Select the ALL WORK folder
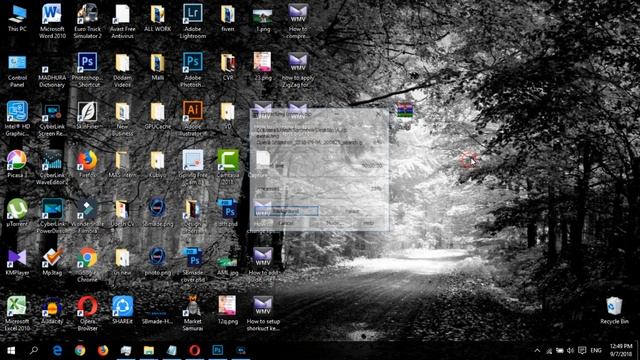This screenshot has height=360, width=640. (158, 18)
